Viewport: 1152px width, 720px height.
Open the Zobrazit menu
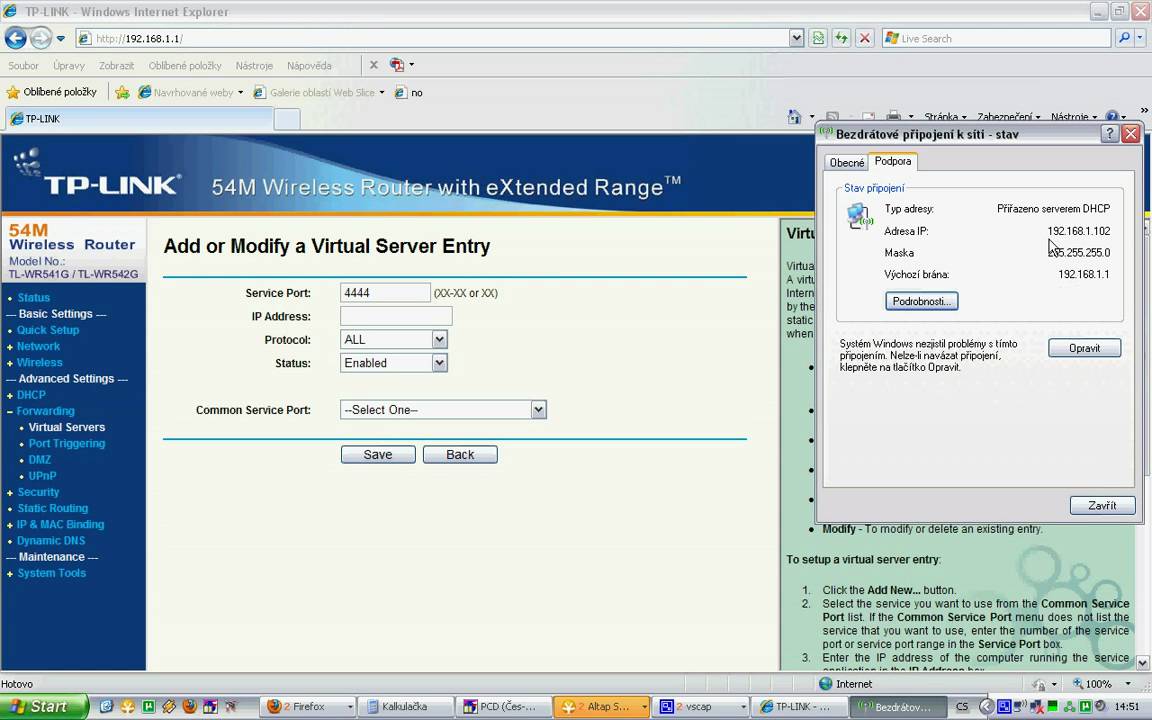[x=116, y=65]
